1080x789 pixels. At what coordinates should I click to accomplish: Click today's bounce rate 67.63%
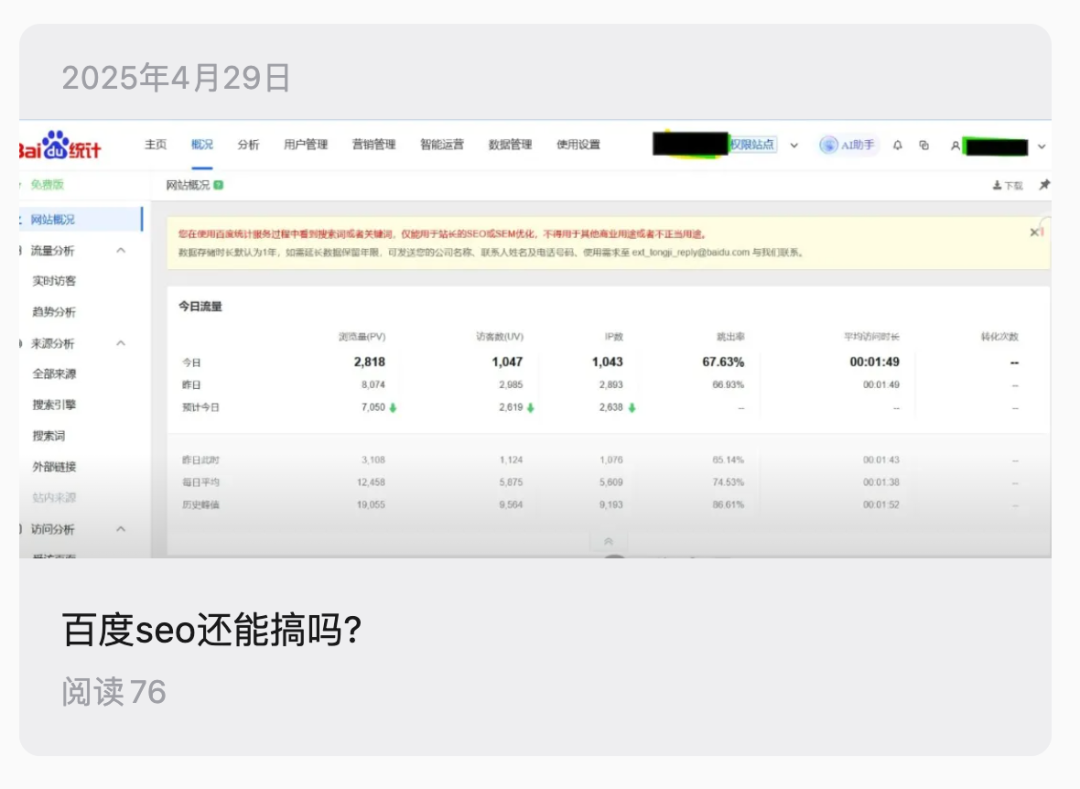[x=723, y=362]
